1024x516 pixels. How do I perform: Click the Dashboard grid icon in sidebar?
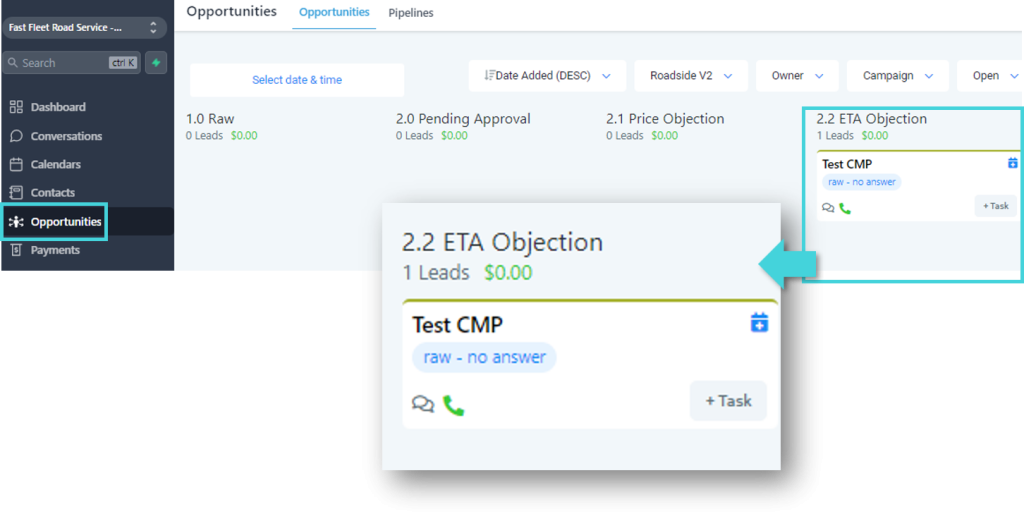tap(16, 107)
